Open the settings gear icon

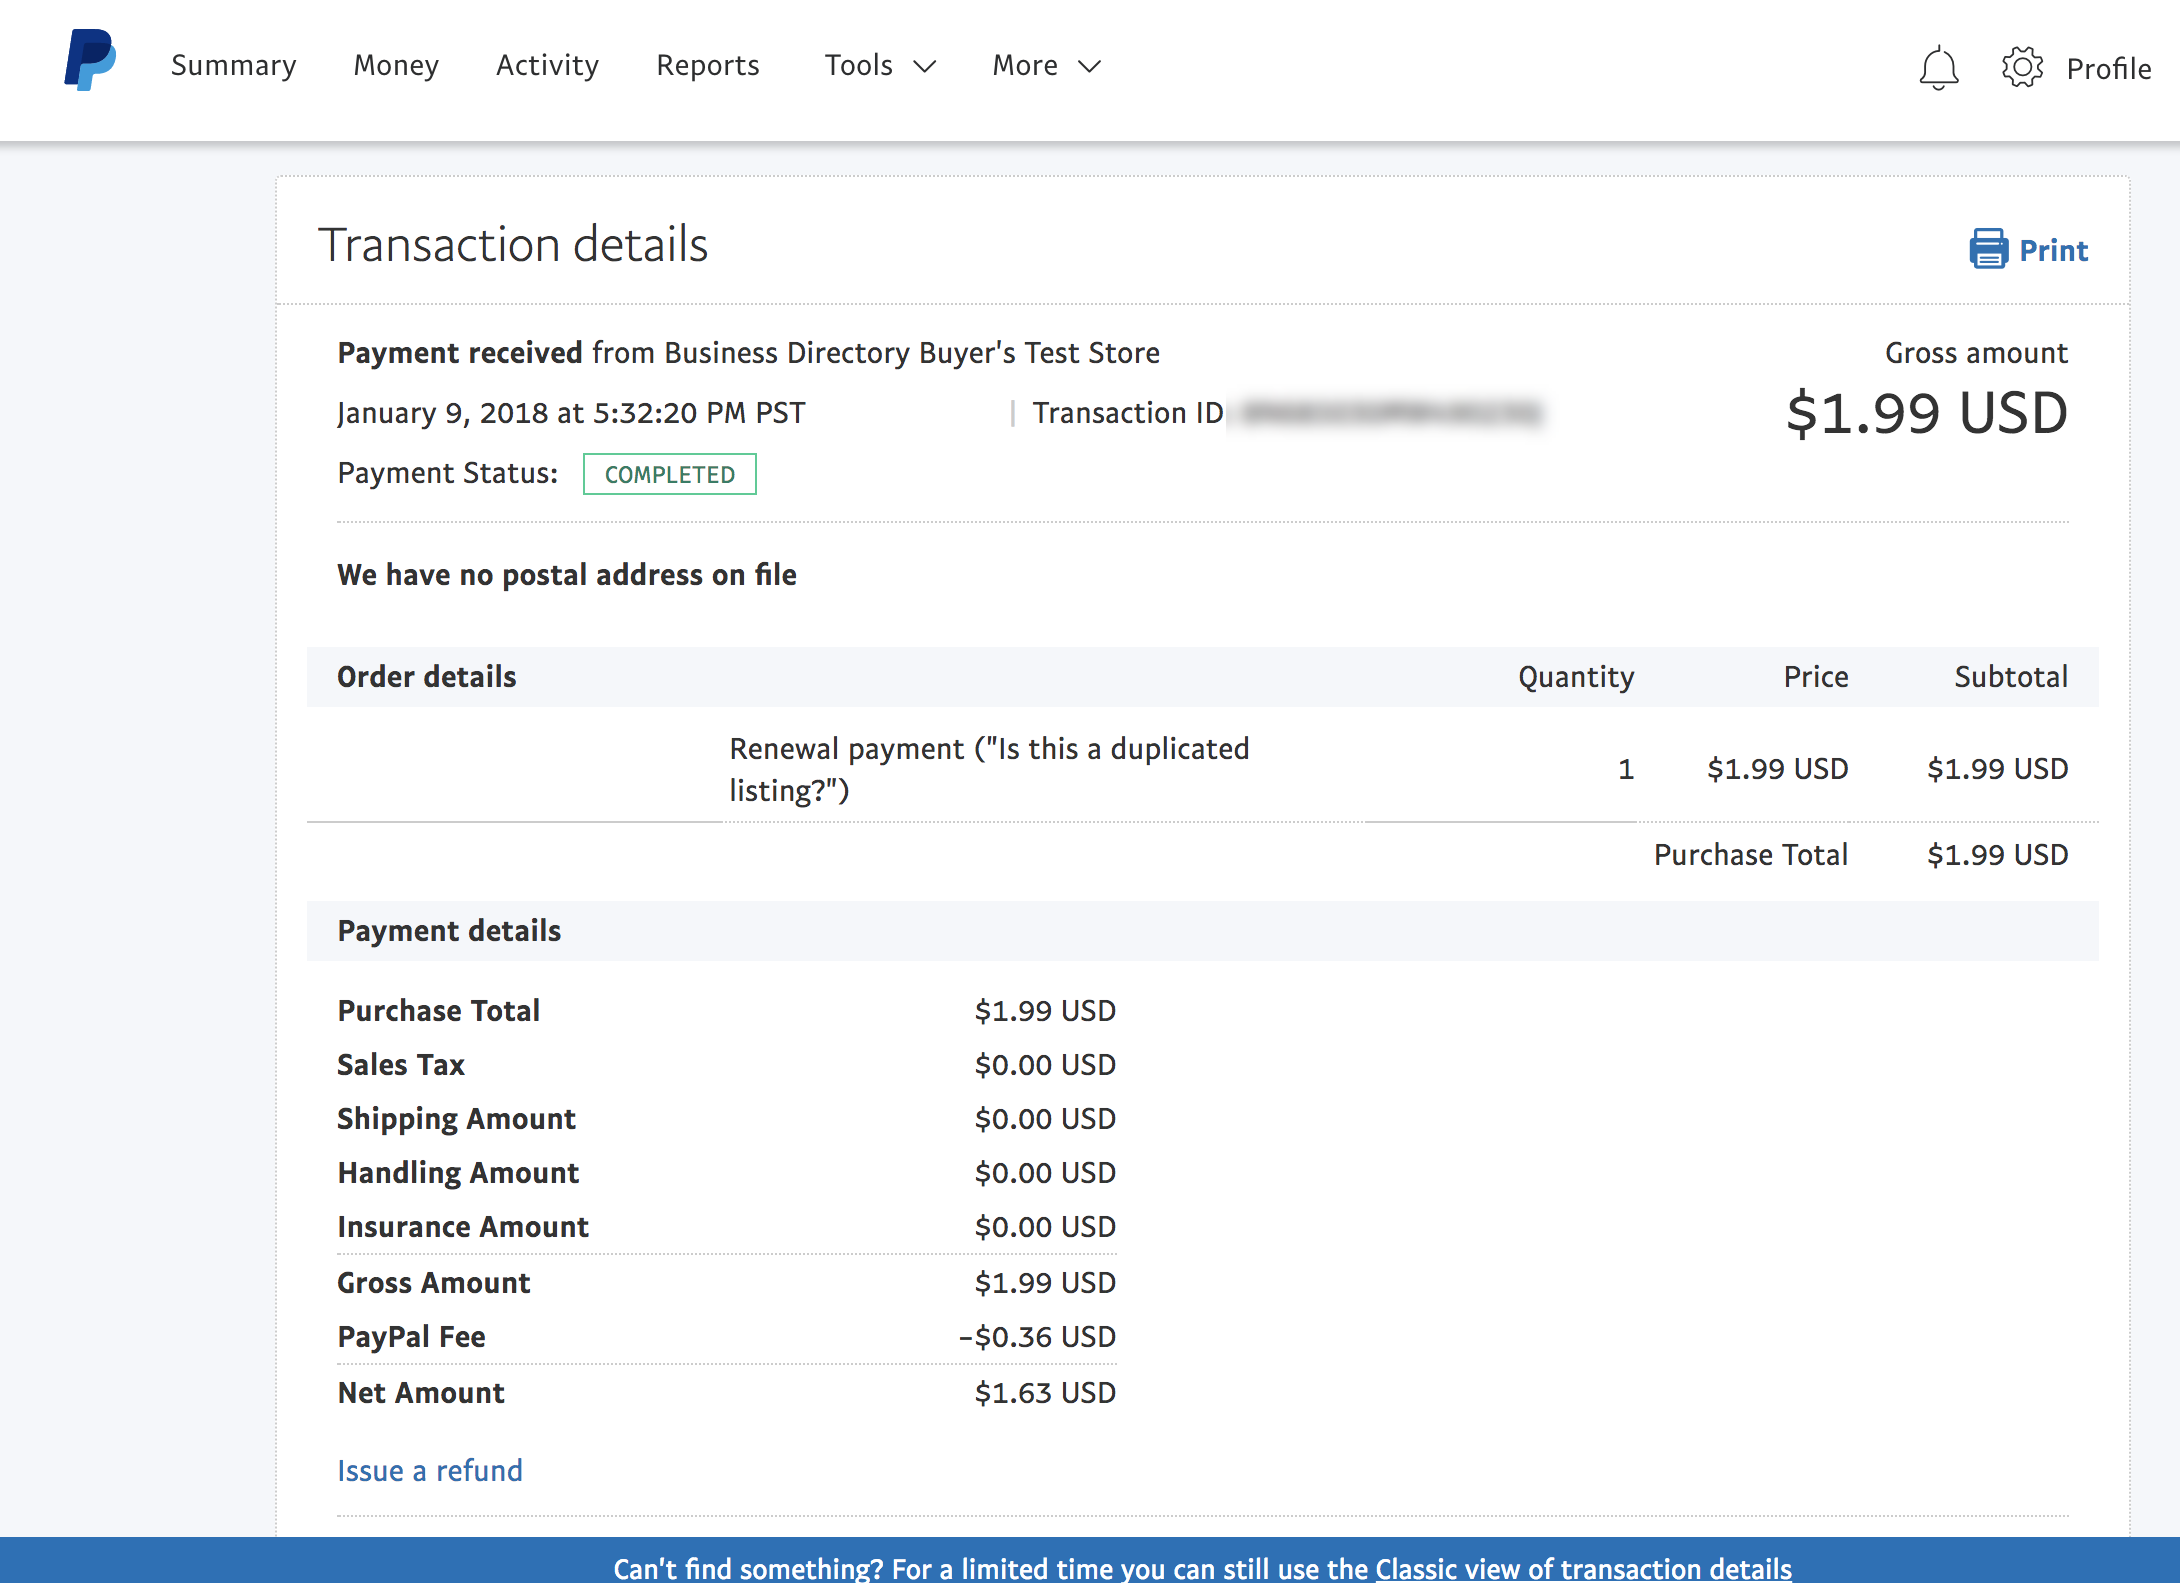(x=2022, y=67)
